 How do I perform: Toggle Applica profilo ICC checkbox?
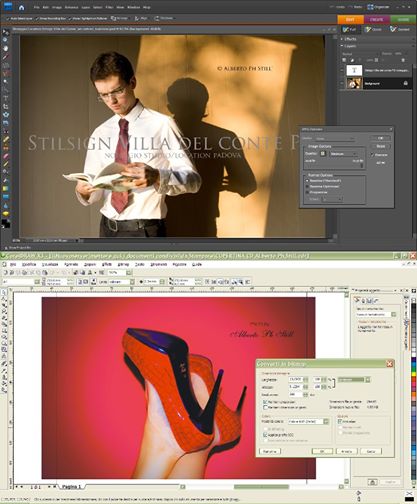(265, 435)
